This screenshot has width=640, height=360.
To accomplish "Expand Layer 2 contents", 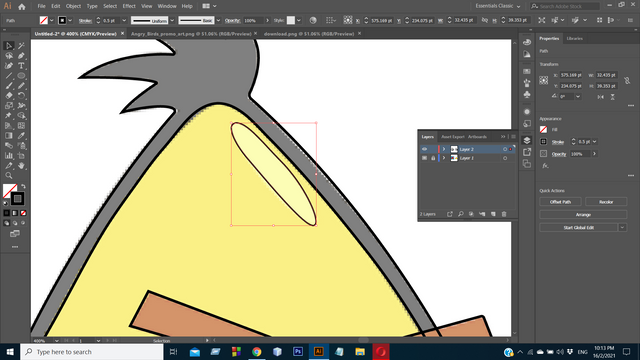I will [444, 149].
